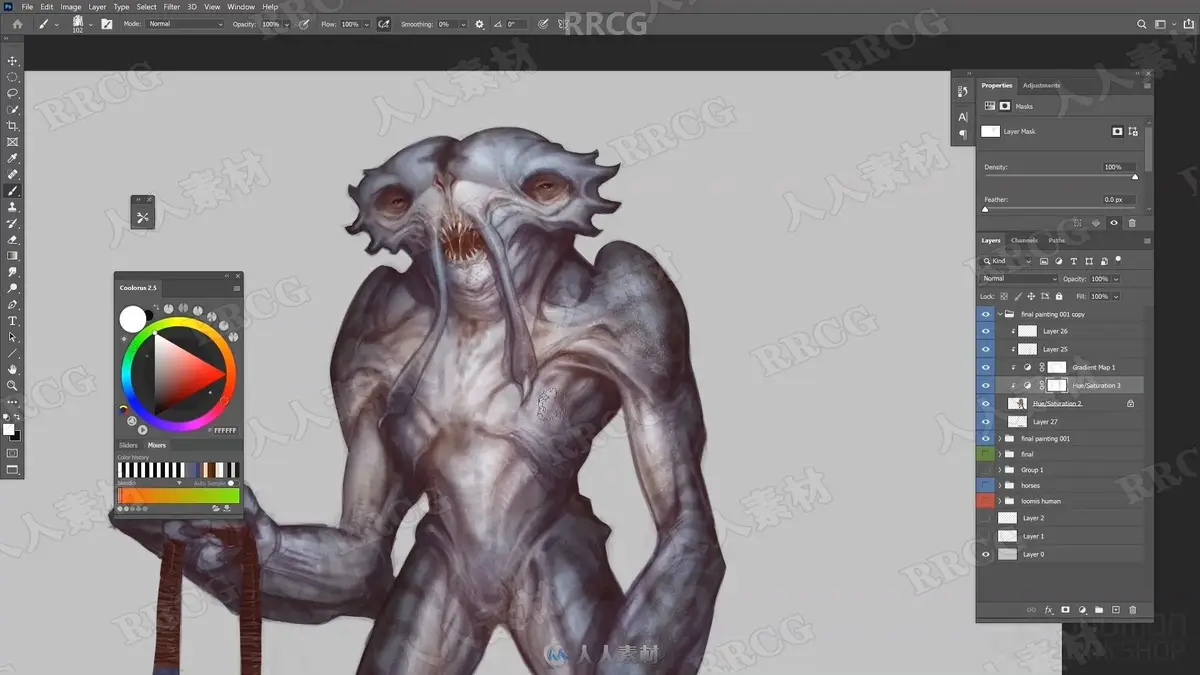Open the Image menu
This screenshot has height=675, width=1200.
point(71,6)
